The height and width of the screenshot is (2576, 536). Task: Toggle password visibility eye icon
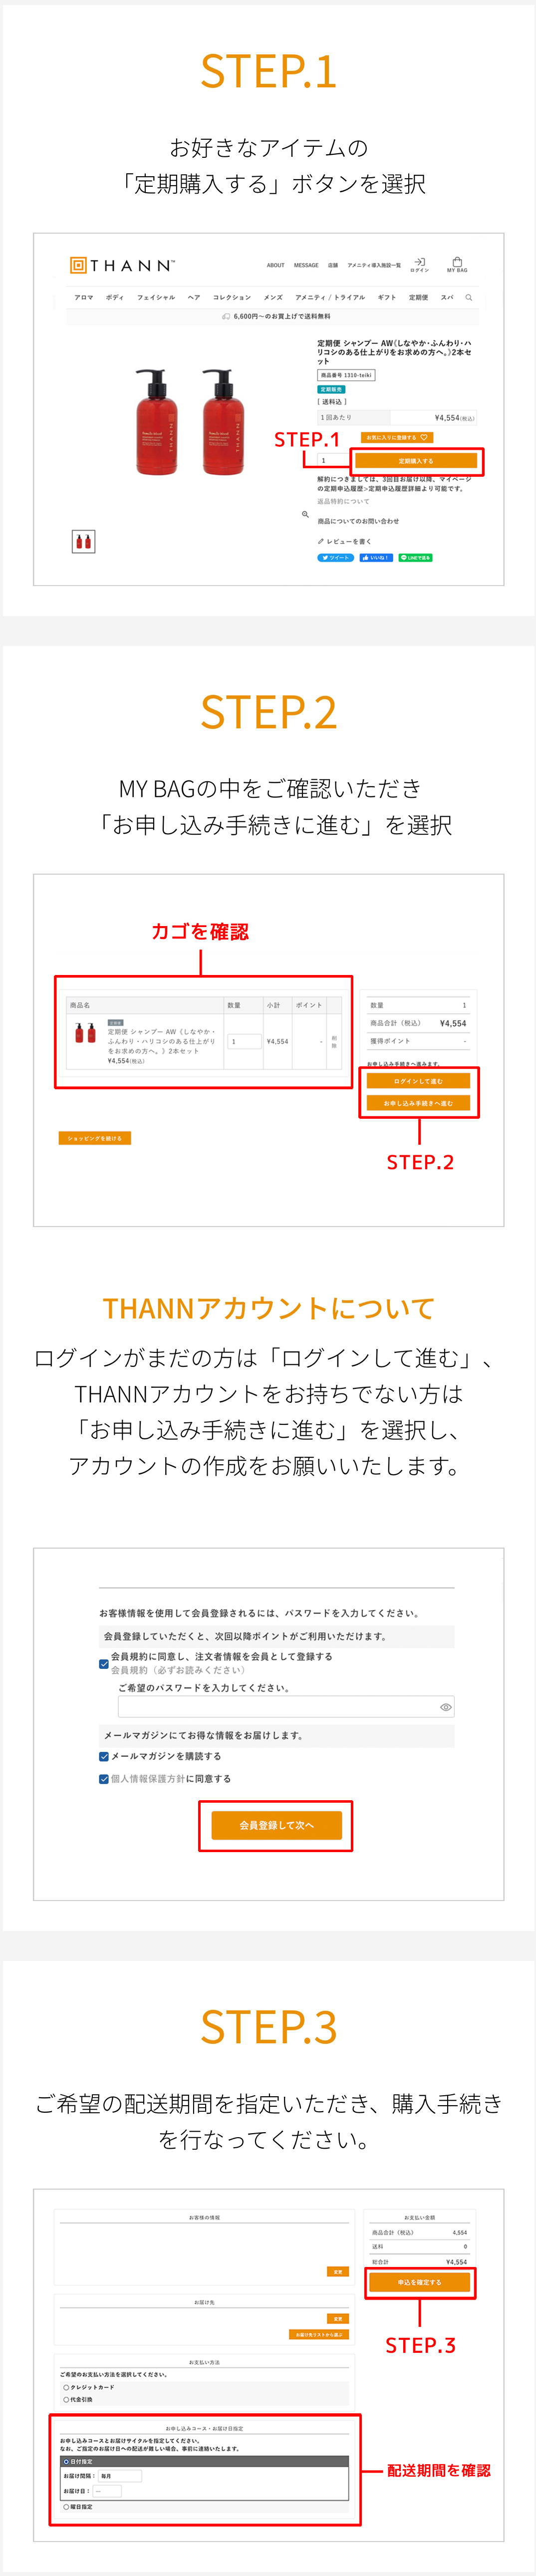point(446,1707)
